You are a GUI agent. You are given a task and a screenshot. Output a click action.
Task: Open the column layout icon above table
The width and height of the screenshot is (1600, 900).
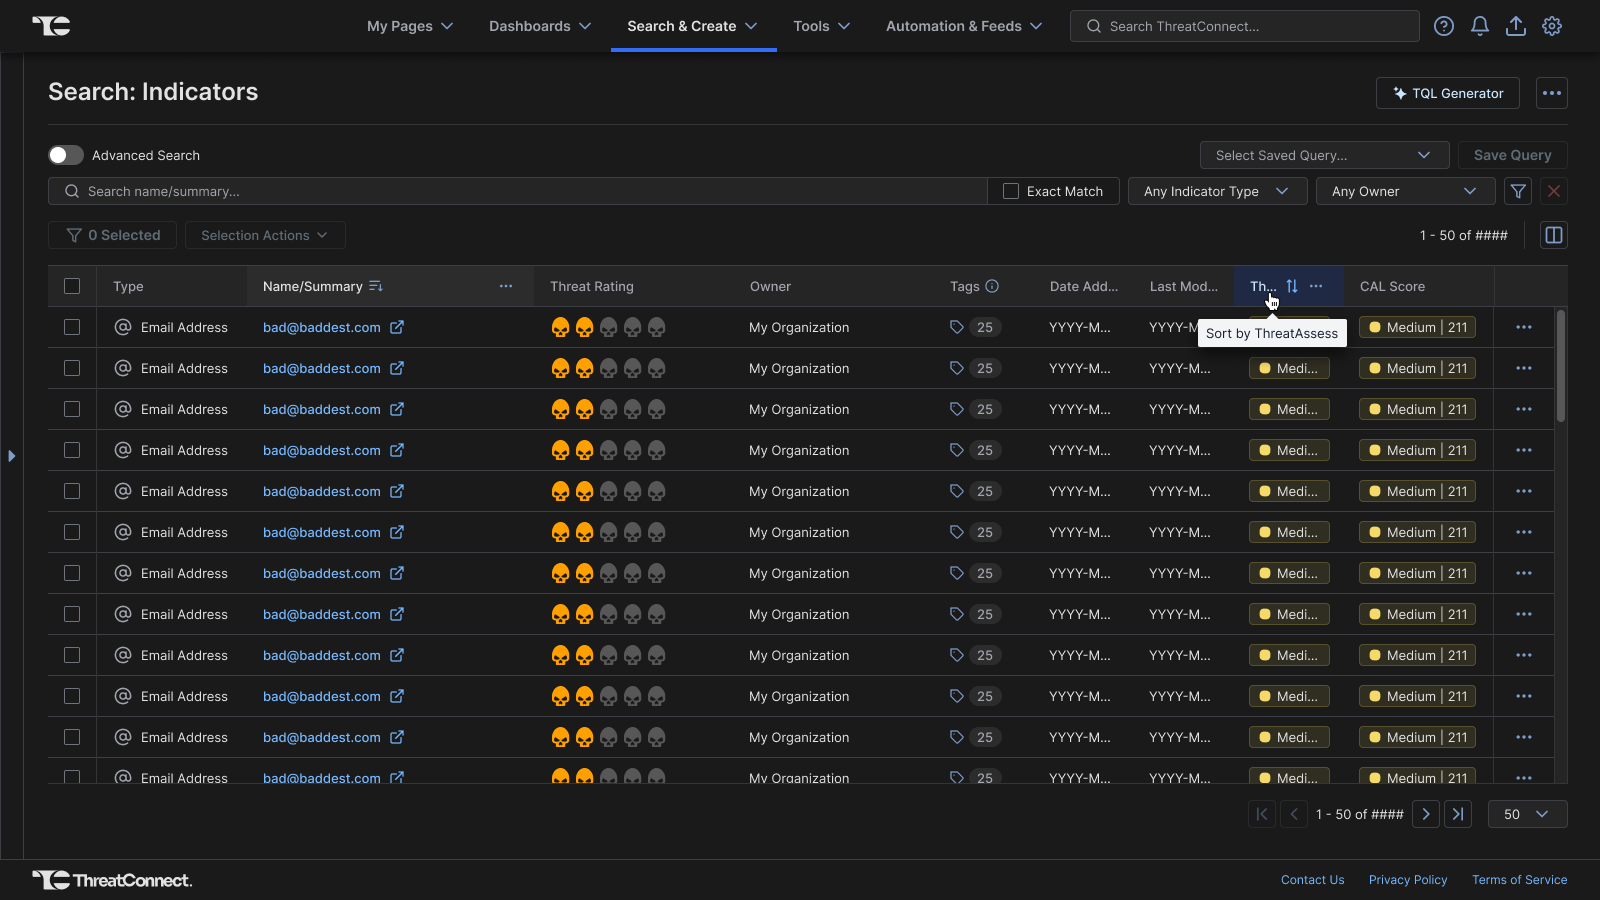tap(1553, 235)
